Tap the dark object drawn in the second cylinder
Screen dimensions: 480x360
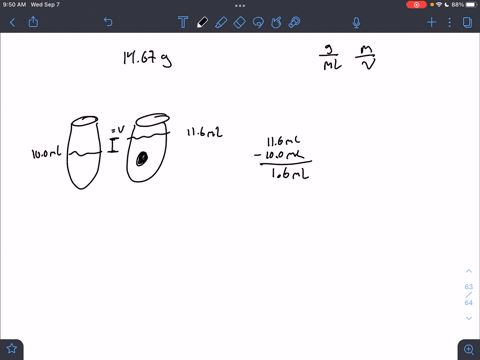click(x=142, y=159)
